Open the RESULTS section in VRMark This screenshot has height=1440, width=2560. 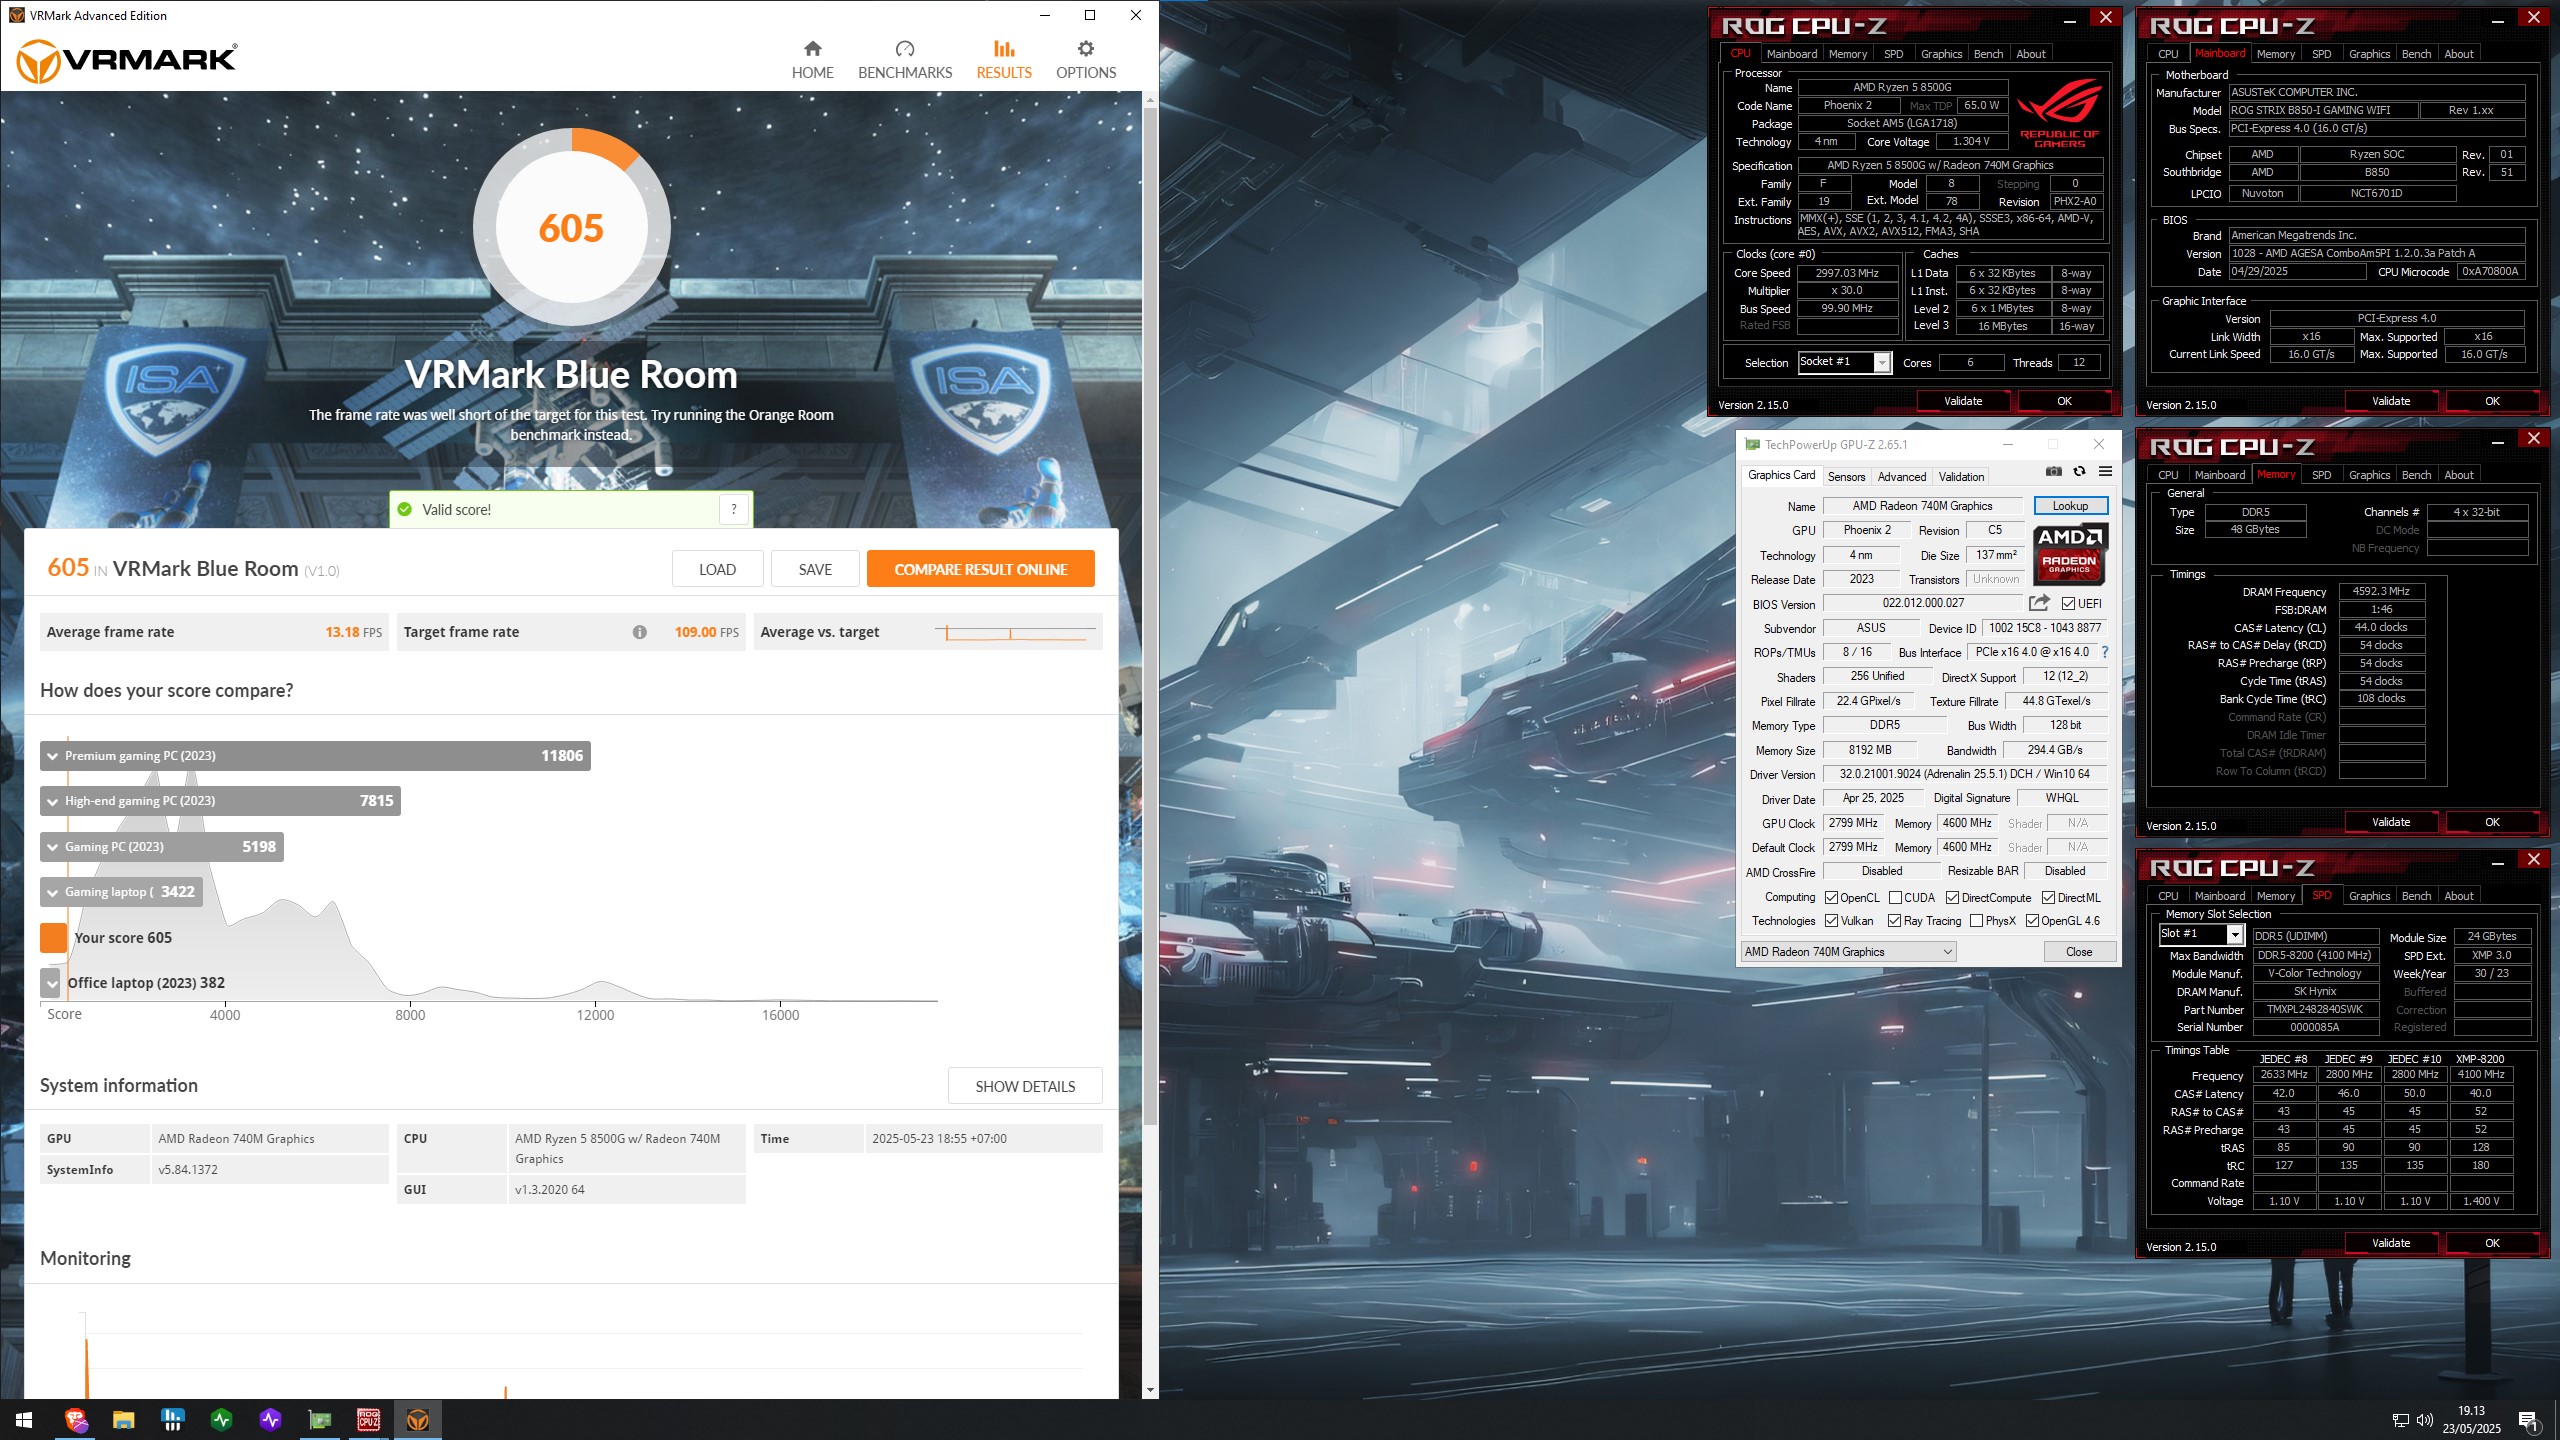[1004, 60]
